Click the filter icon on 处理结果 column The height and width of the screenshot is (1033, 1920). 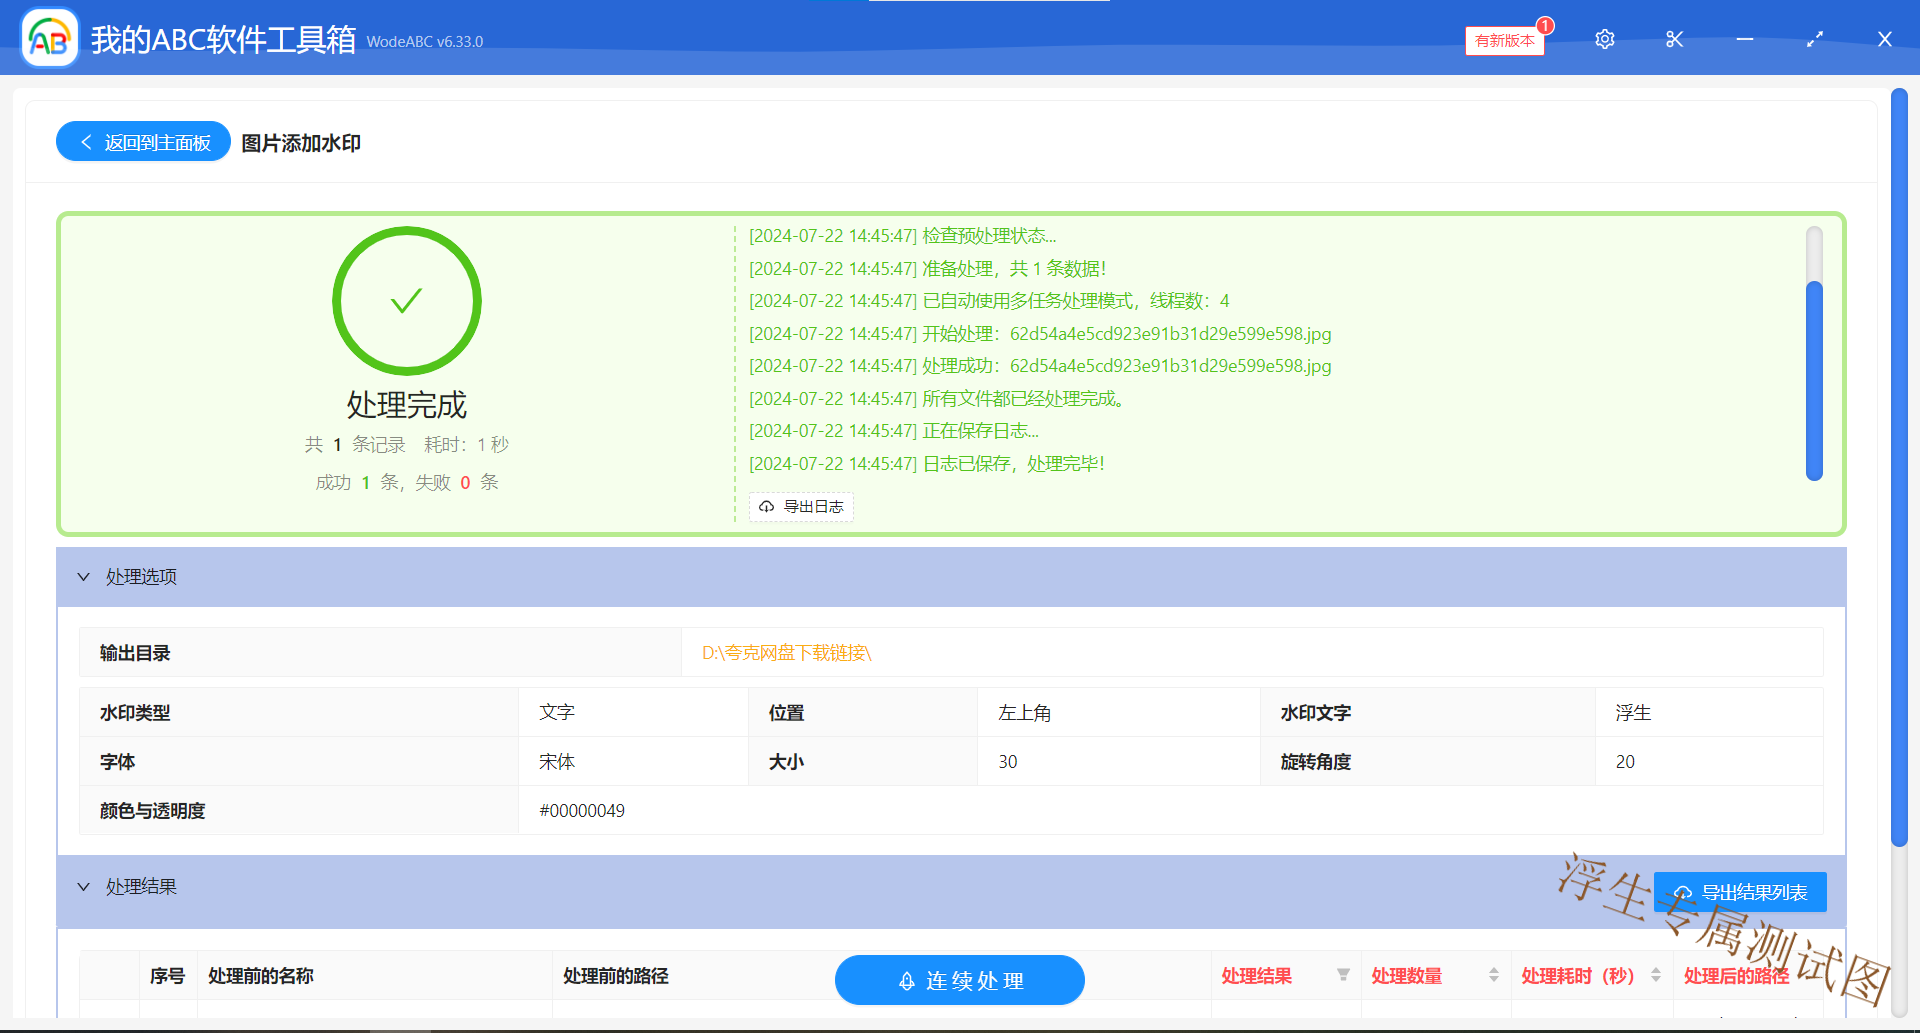pyautogui.click(x=1343, y=975)
